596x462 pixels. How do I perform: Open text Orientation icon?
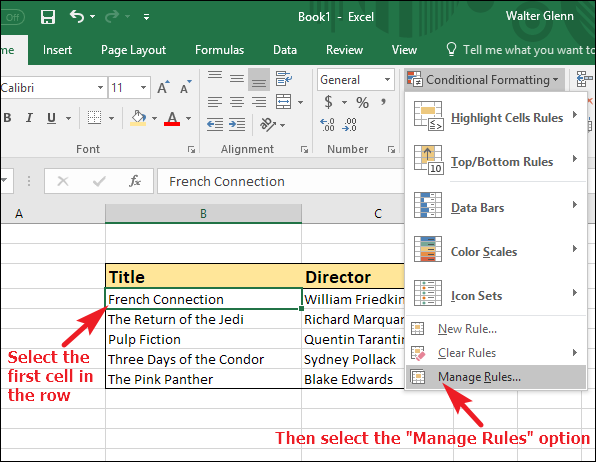click(268, 124)
